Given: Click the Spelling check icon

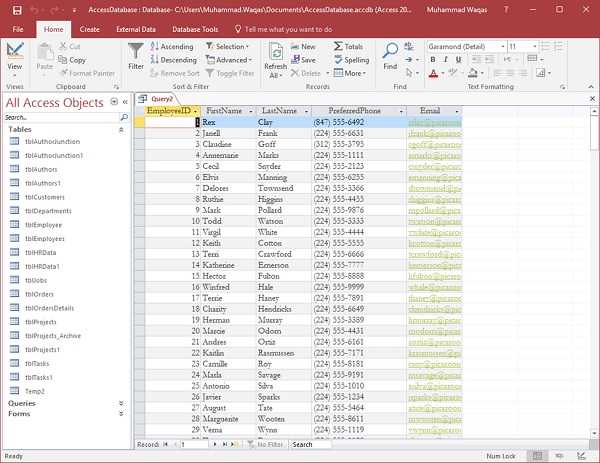Looking at the screenshot, I should [x=351, y=60].
